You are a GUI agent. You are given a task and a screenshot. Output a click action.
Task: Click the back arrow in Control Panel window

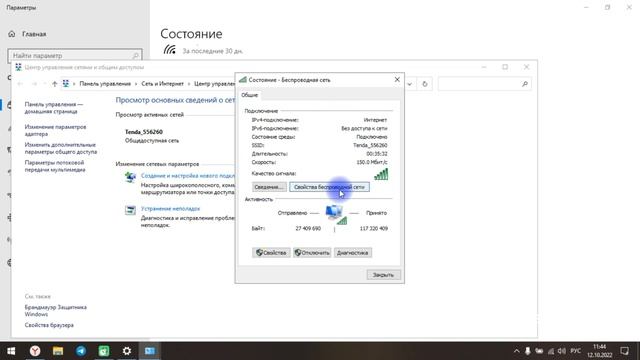[x=20, y=84]
